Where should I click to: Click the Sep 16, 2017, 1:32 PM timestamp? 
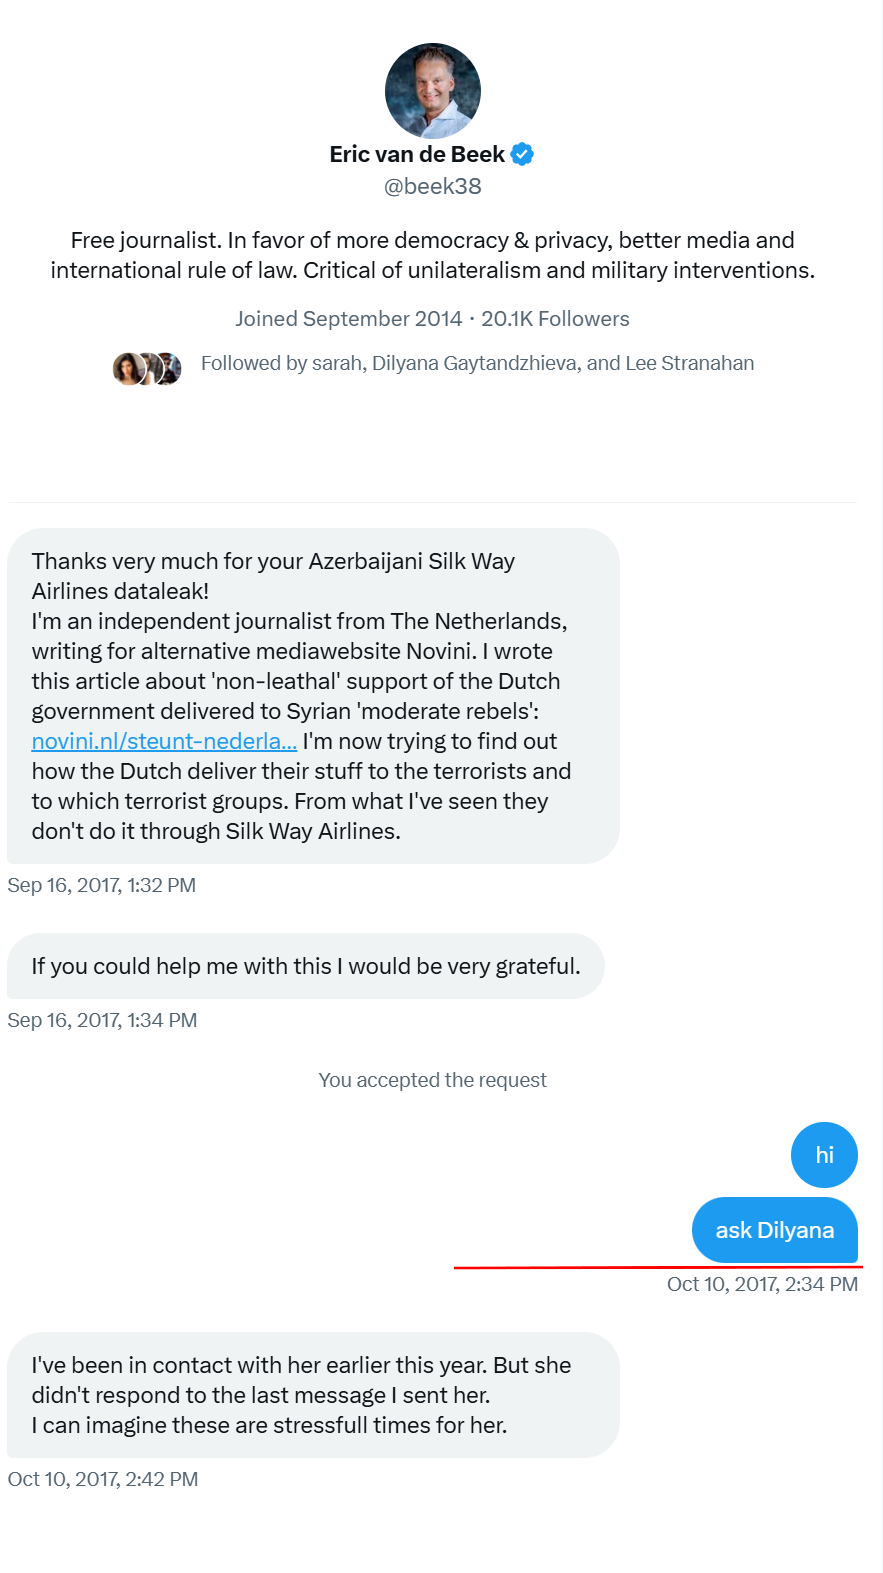102,885
